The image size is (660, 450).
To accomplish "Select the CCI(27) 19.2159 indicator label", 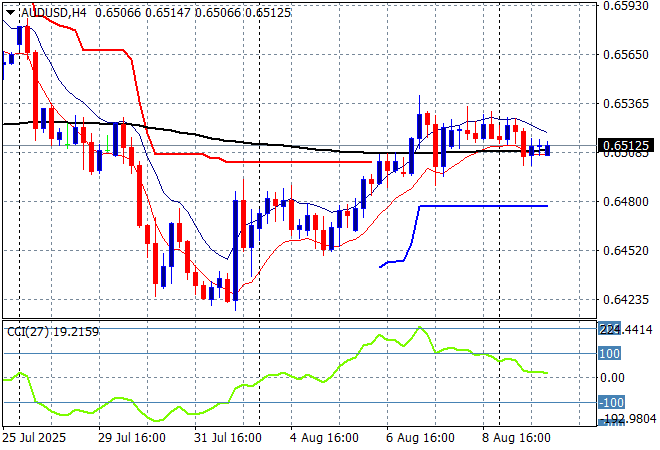I will click(x=53, y=332).
